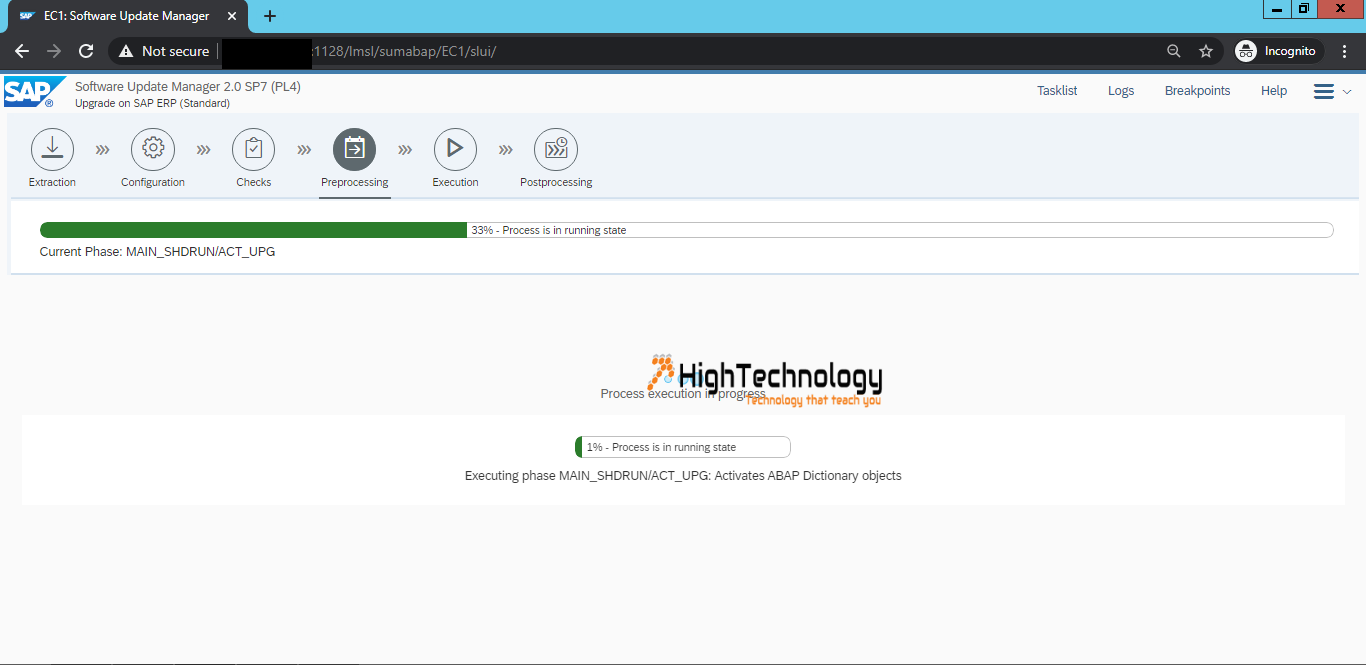The height and width of the screenshot is (665, 1366).
Task: Click the 33% overall progress bar
Action: pos(686,230)
